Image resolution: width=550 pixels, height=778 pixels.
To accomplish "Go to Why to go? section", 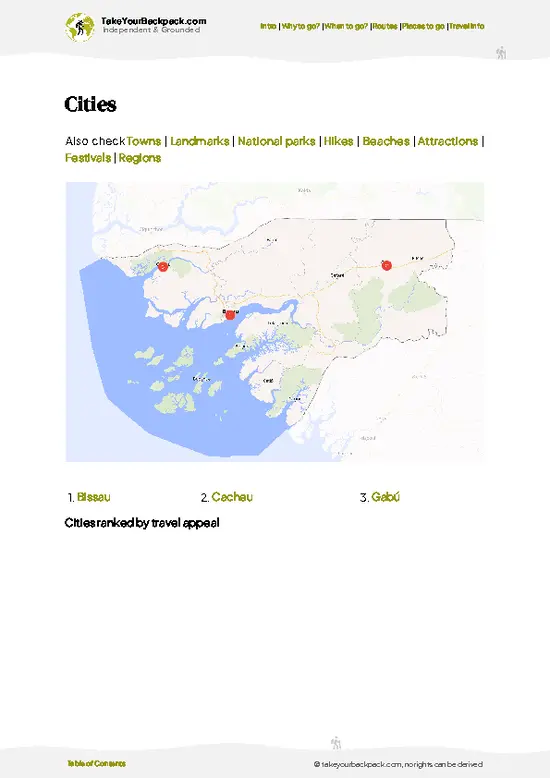I will 300,26.
